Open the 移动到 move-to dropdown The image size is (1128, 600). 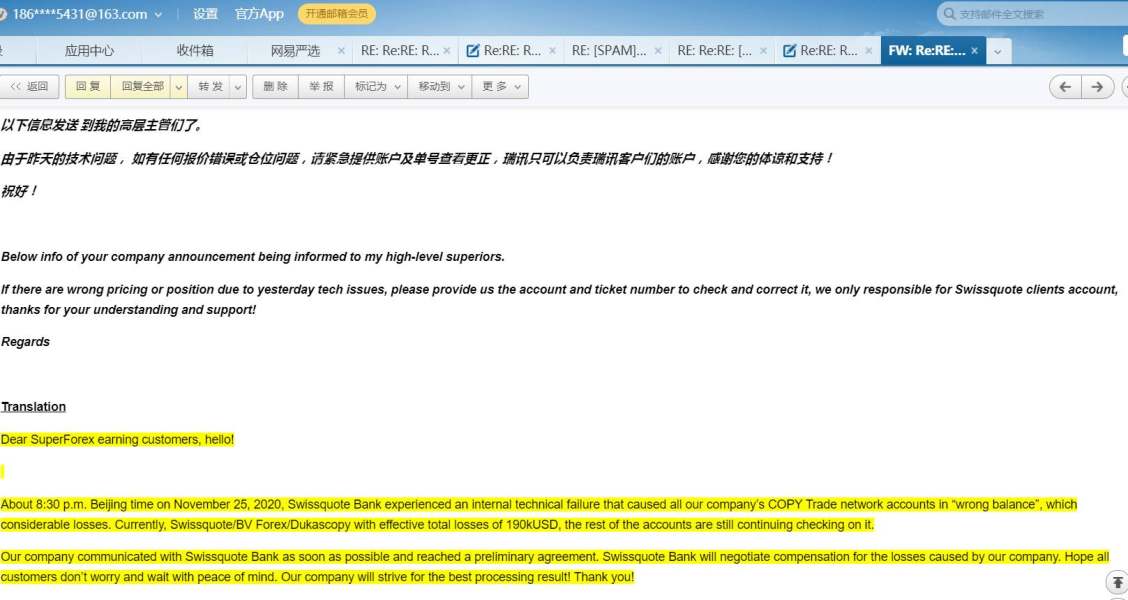pos(440,86)
